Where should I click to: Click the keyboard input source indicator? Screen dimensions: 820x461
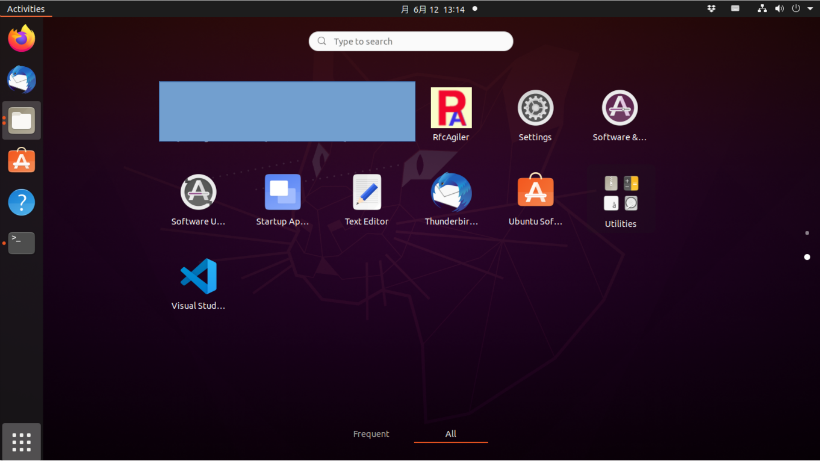click(x=735, y=8)
